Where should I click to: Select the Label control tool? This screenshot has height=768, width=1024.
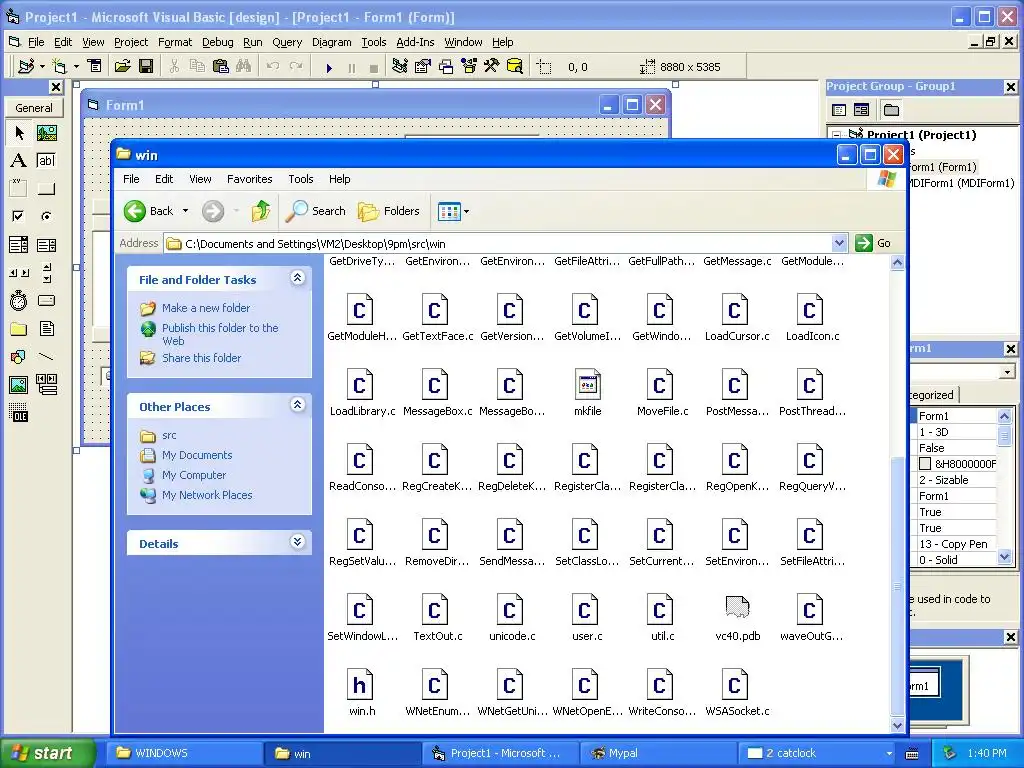click(x=19, y=161)
